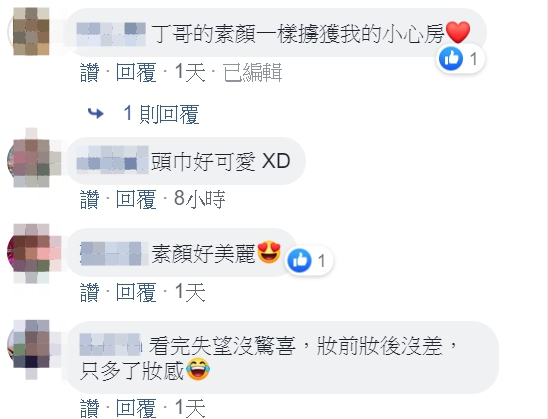
Task: Like the 頭巾好可愛 XD comment
Action: [89, 199]
